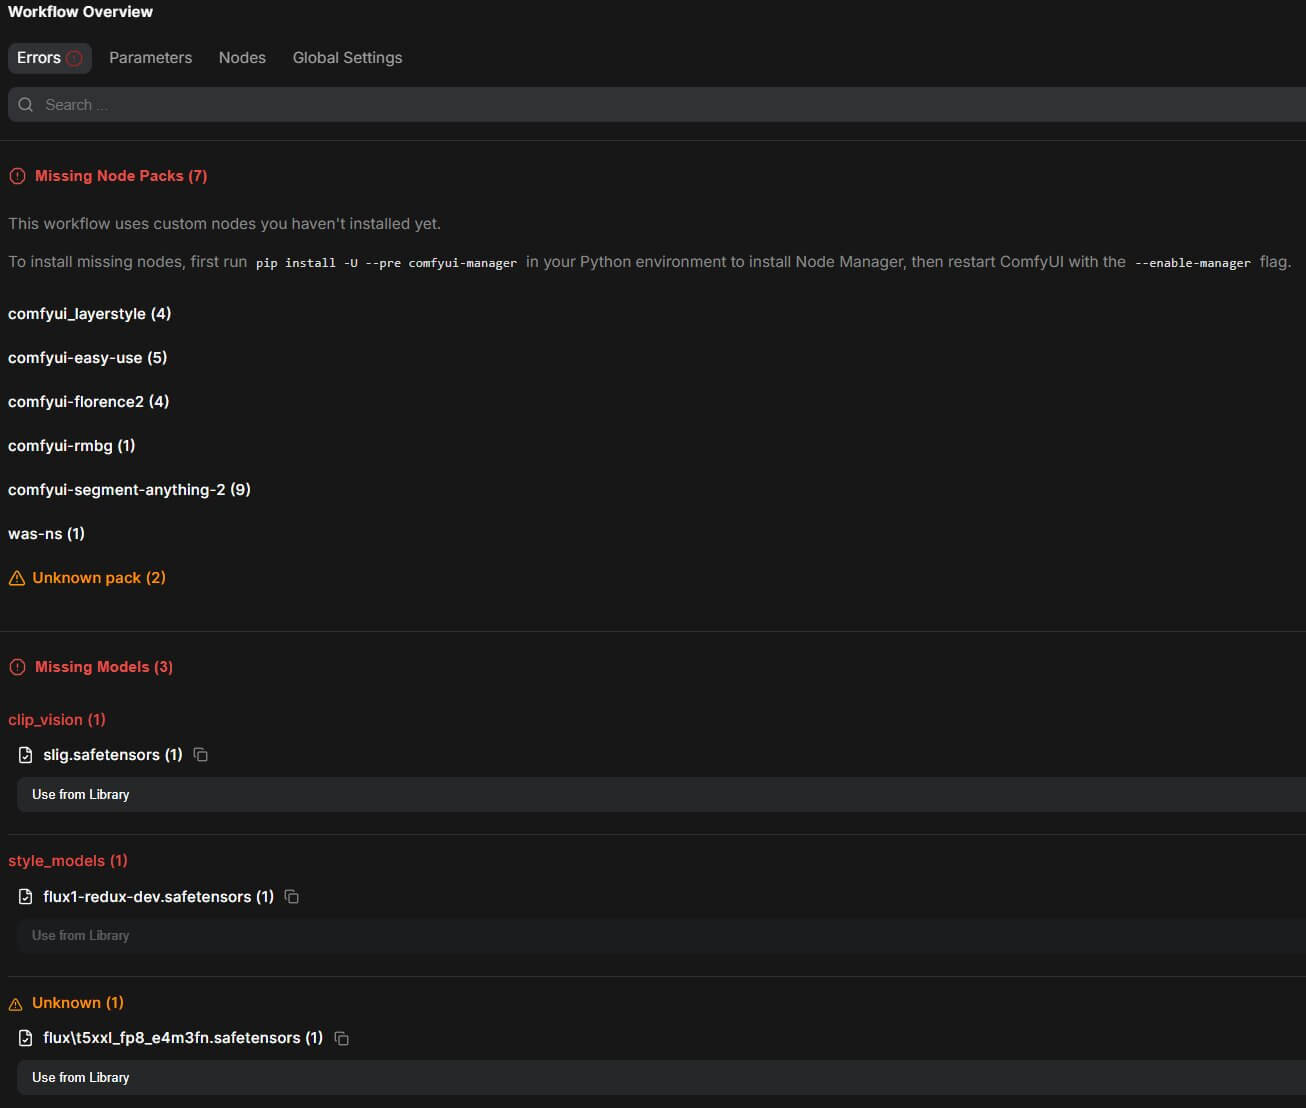
Task: Expand the comfyui-segment-anything-2 (9) pack
Action: pos(129,490)
